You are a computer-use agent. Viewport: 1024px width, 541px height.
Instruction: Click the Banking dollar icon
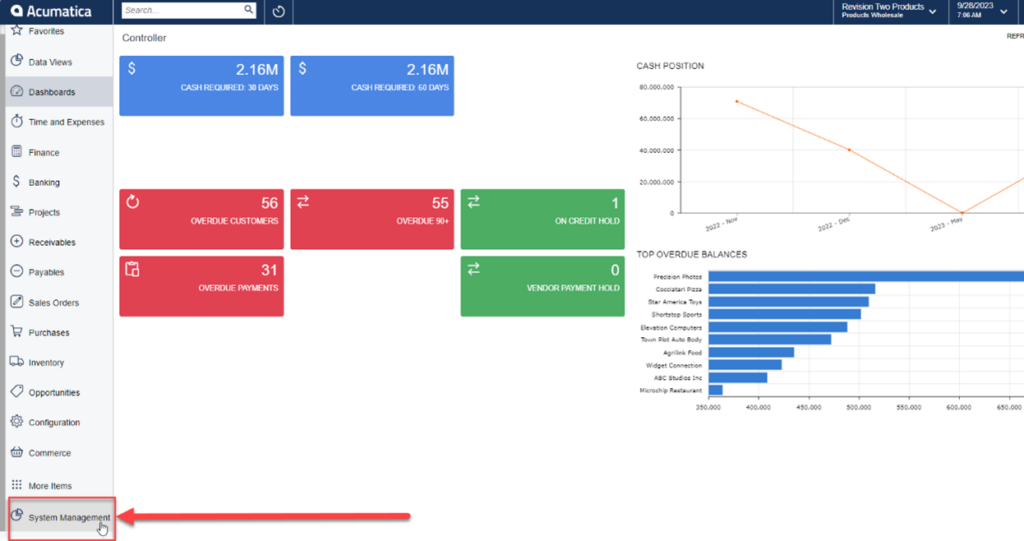pos(16,182)
